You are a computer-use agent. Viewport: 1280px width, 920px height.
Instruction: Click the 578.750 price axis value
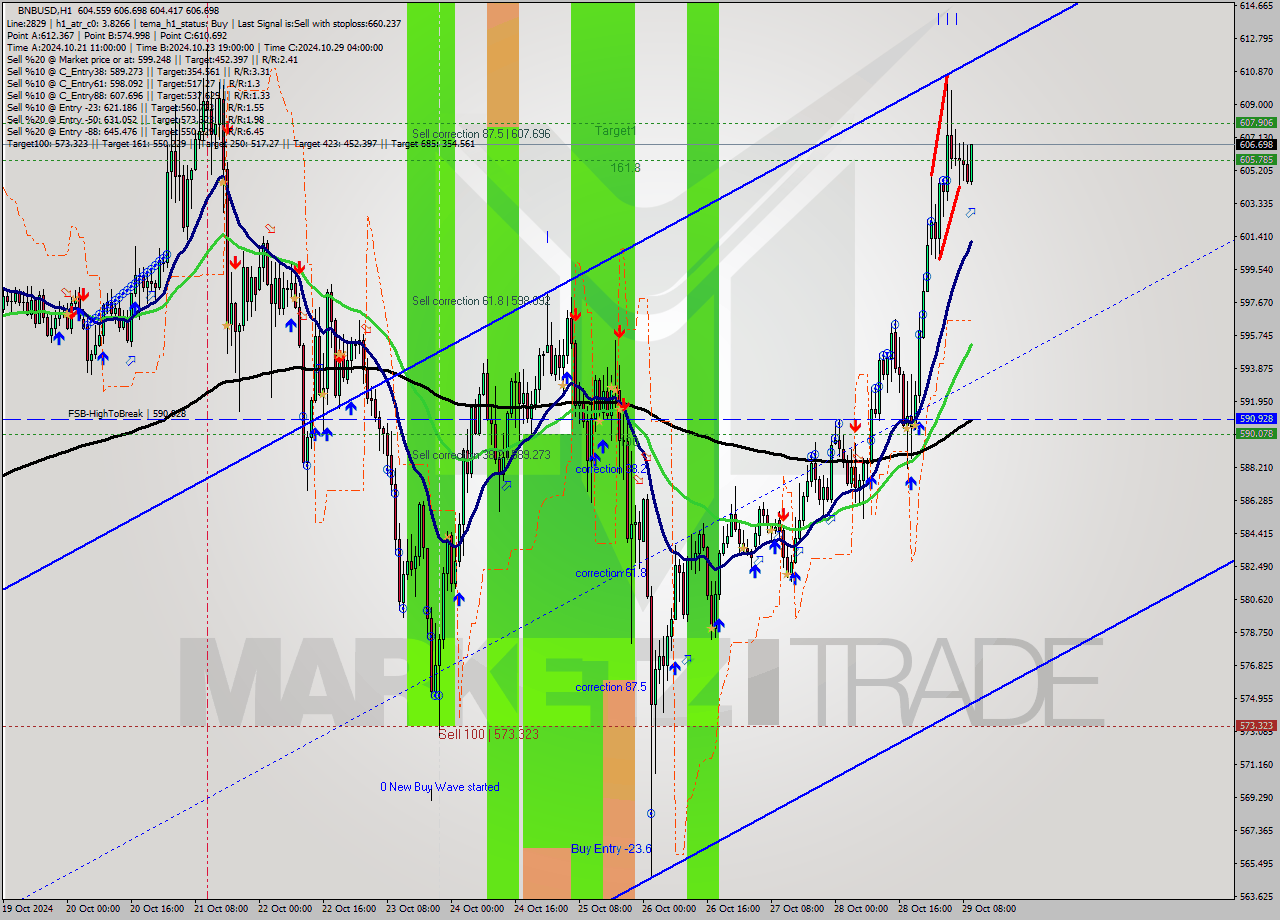coord(1256,632)
